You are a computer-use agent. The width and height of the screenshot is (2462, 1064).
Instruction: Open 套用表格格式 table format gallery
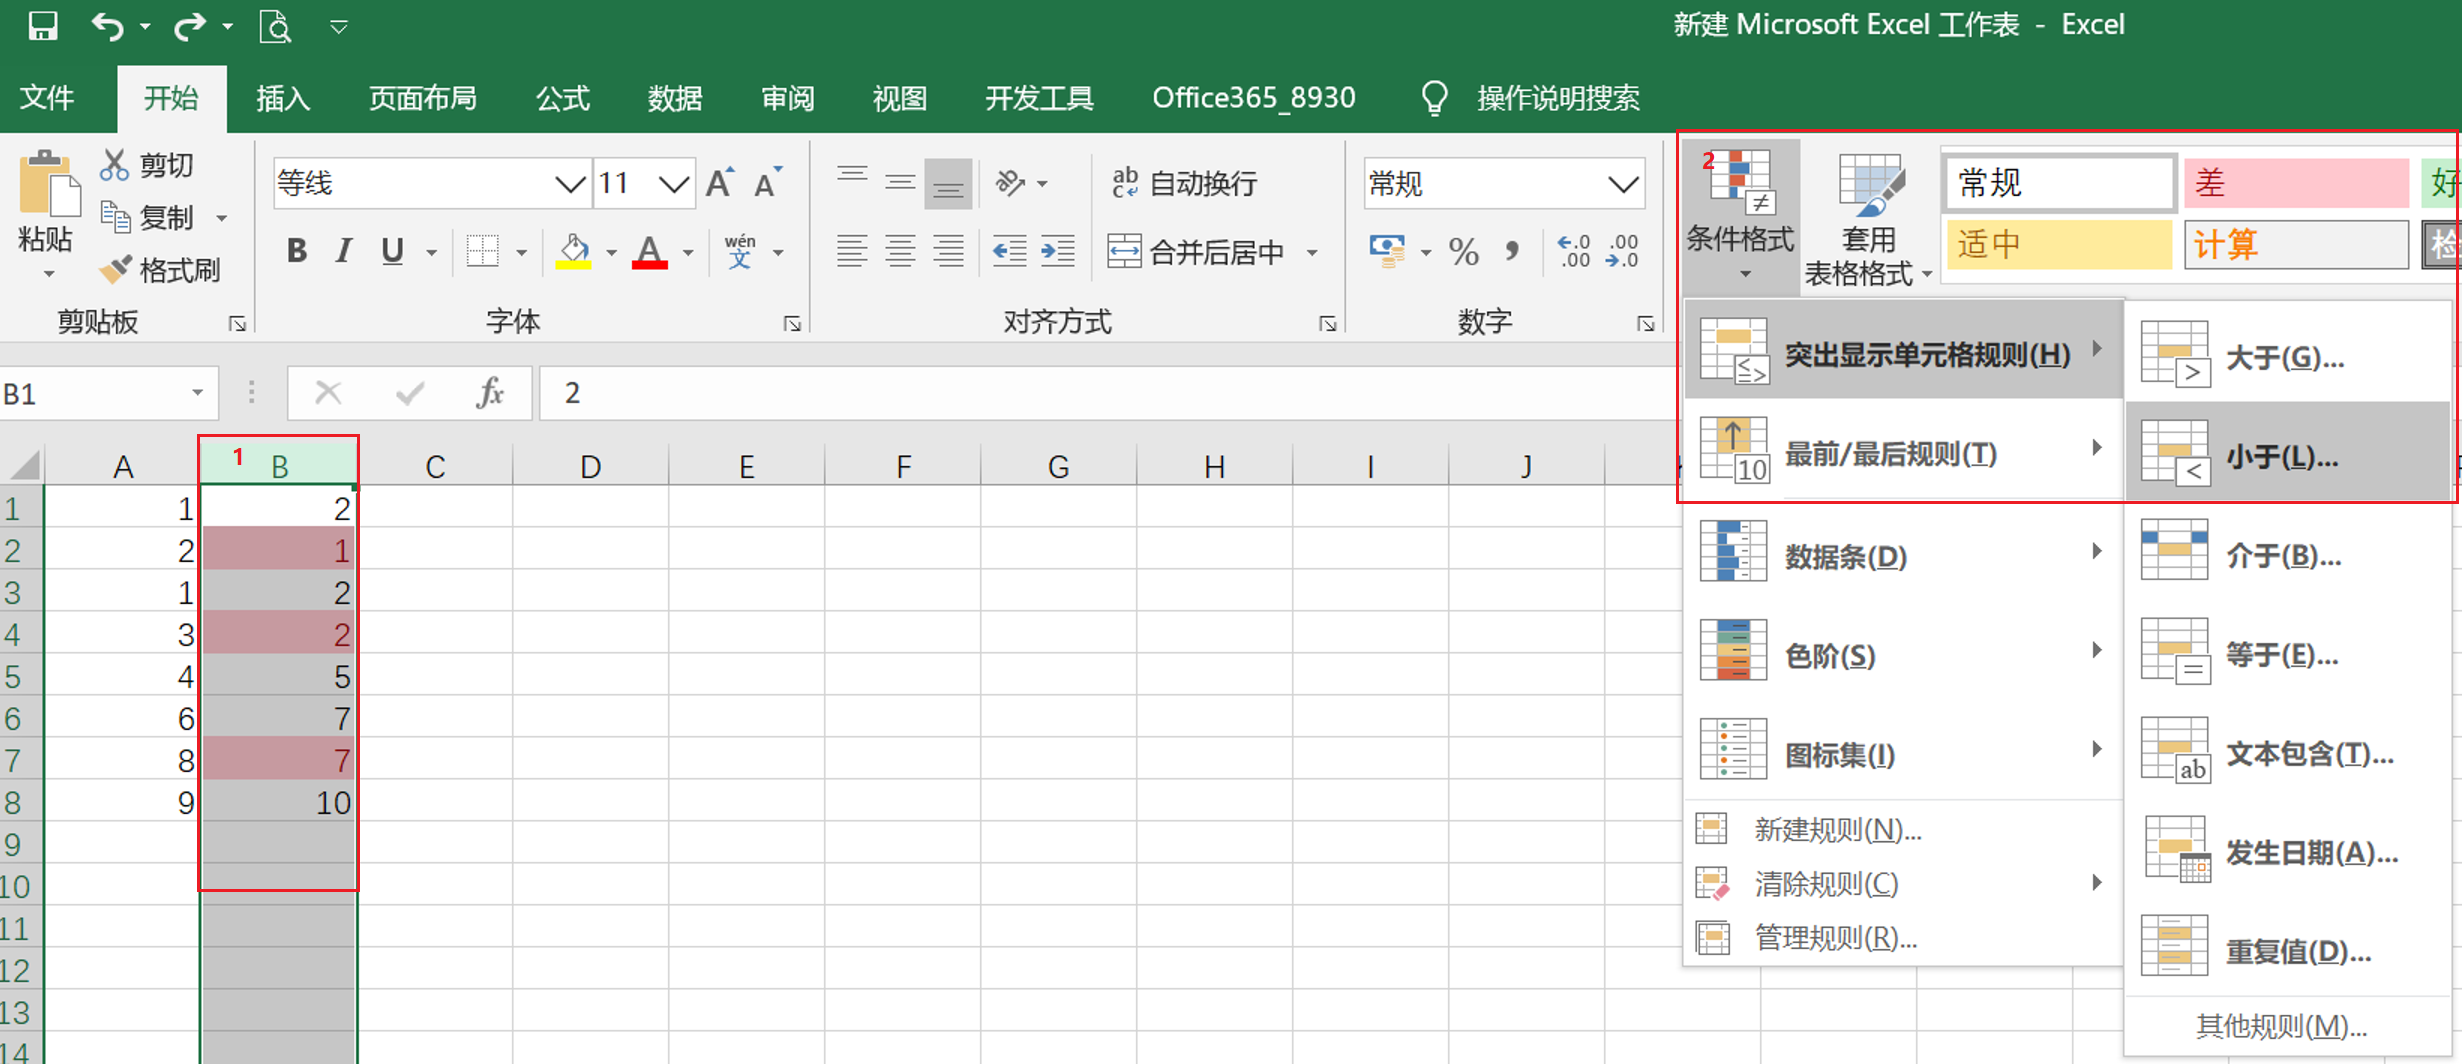click(1867, 218)
